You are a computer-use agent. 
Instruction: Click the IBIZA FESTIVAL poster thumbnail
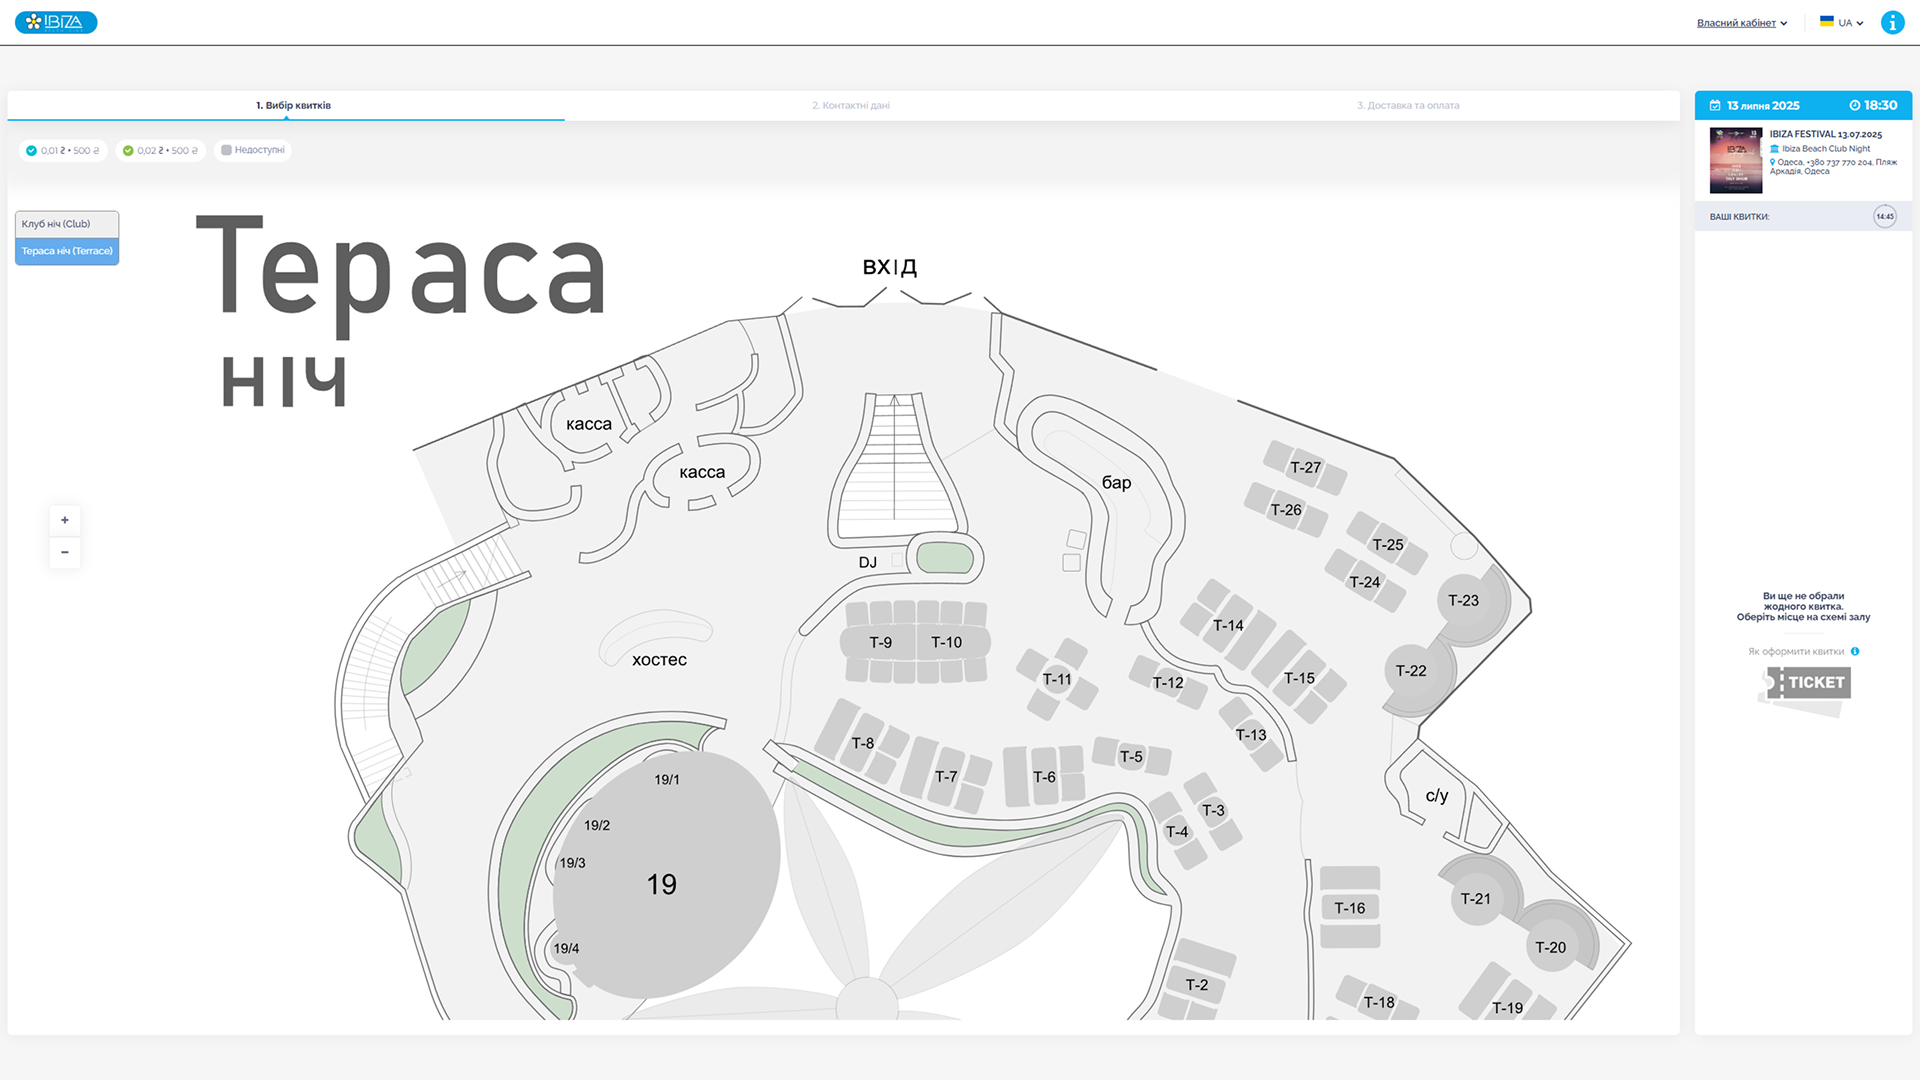(x=1735, y=160)
